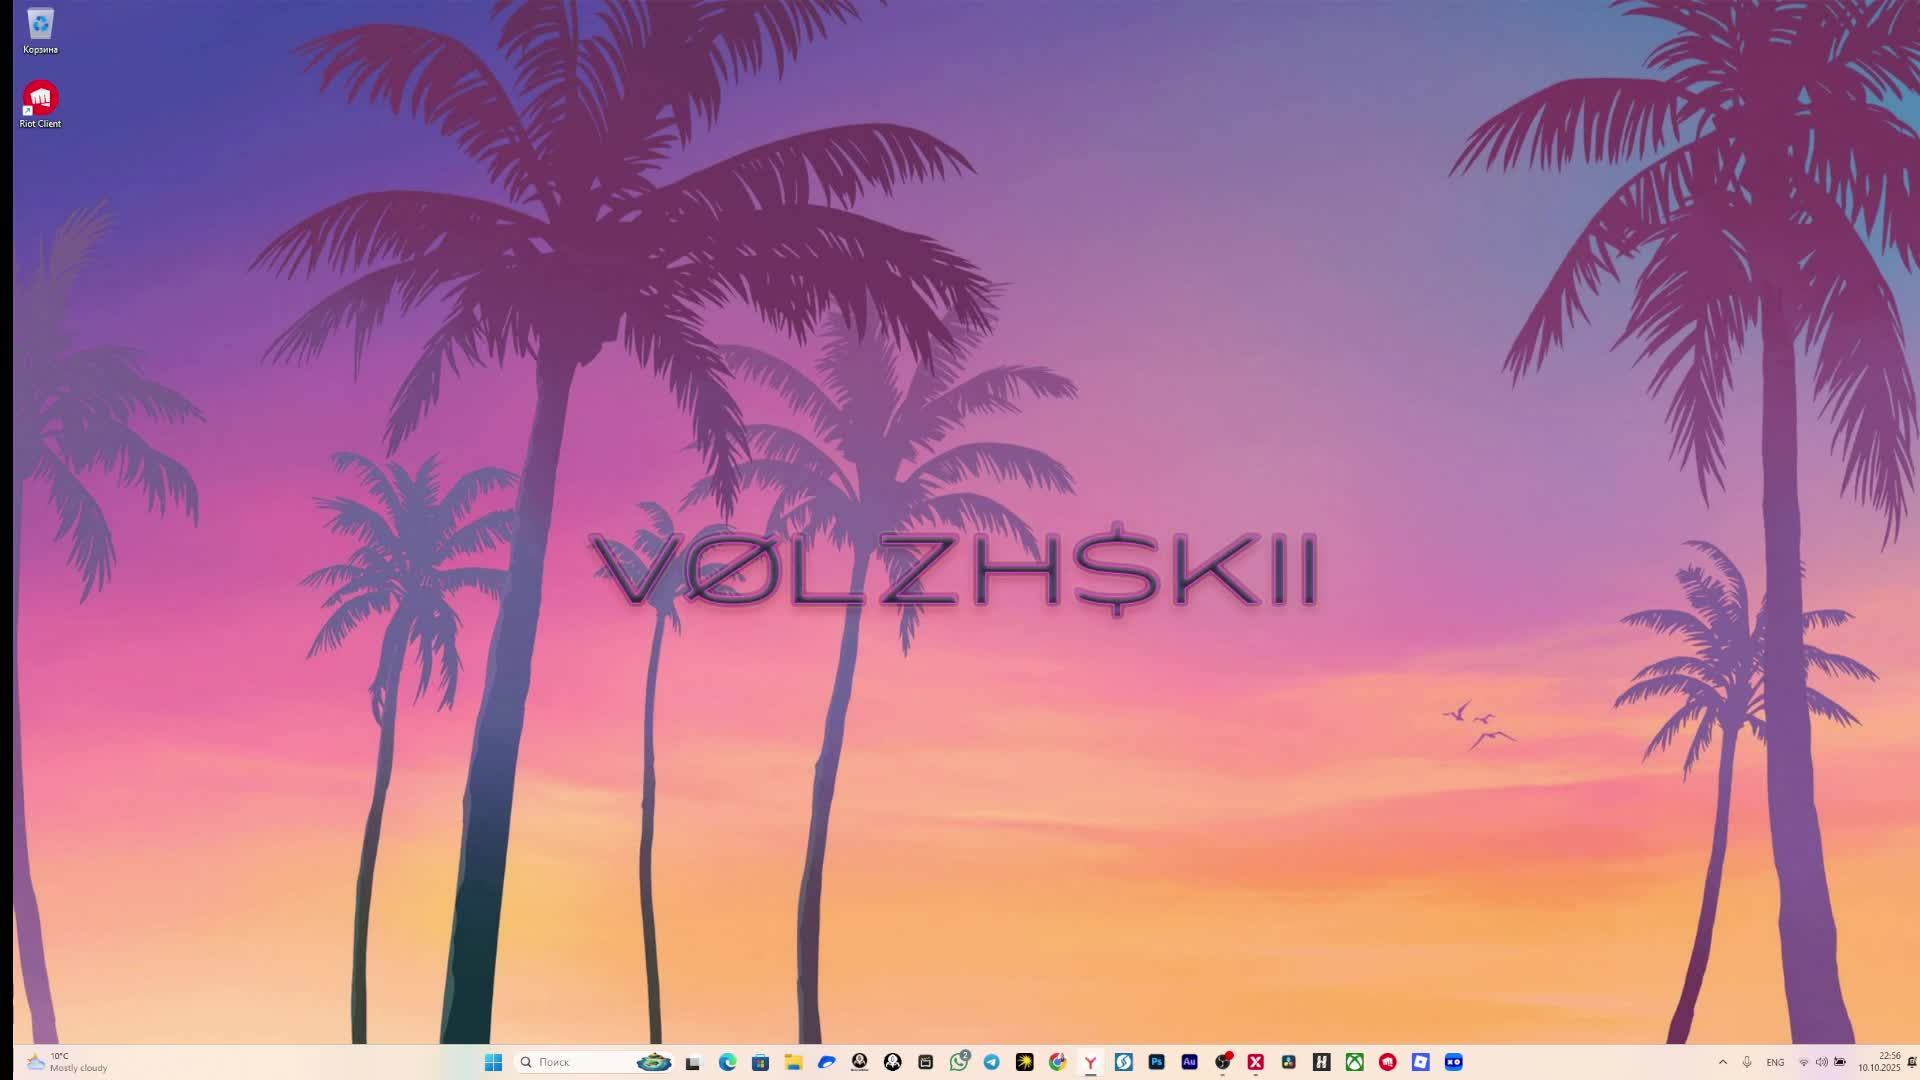Image resolution: width=1920 pixels, height=1080 pixels.
Task: Open the Xbox app in taskbar
Action: 1354,1062
